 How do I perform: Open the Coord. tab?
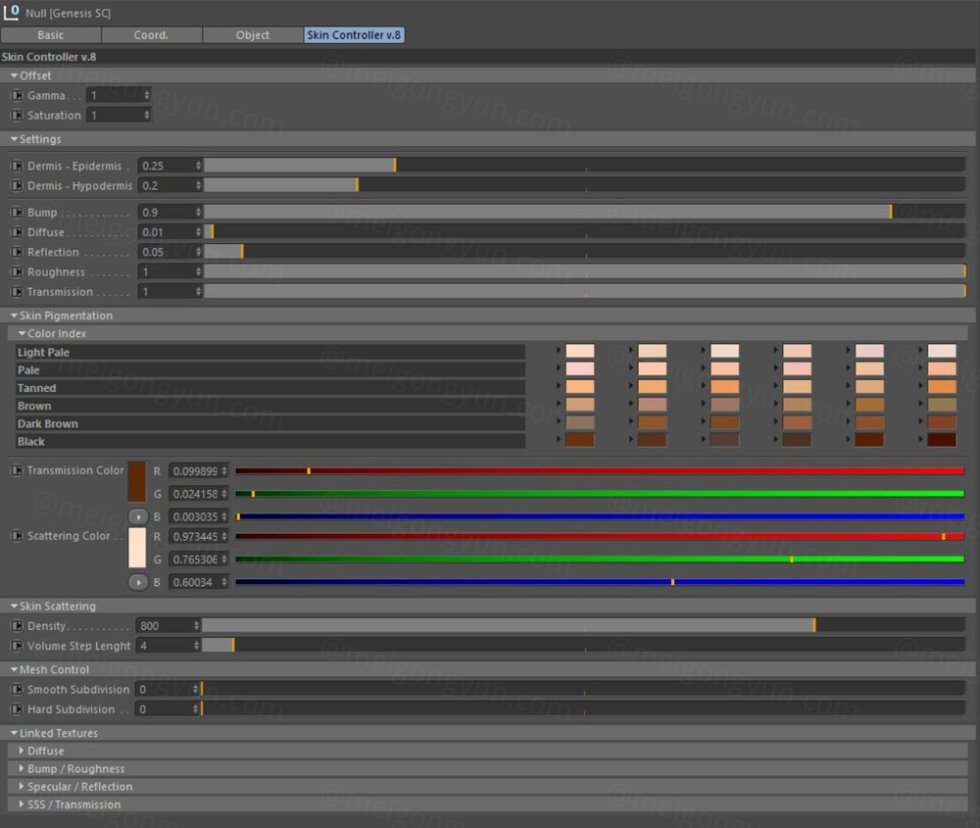tap(151, 35)
